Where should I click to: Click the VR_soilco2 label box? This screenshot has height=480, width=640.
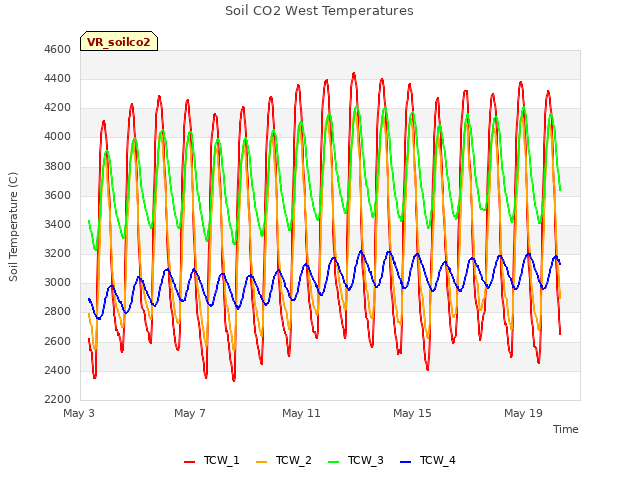(x=119, y=41)
